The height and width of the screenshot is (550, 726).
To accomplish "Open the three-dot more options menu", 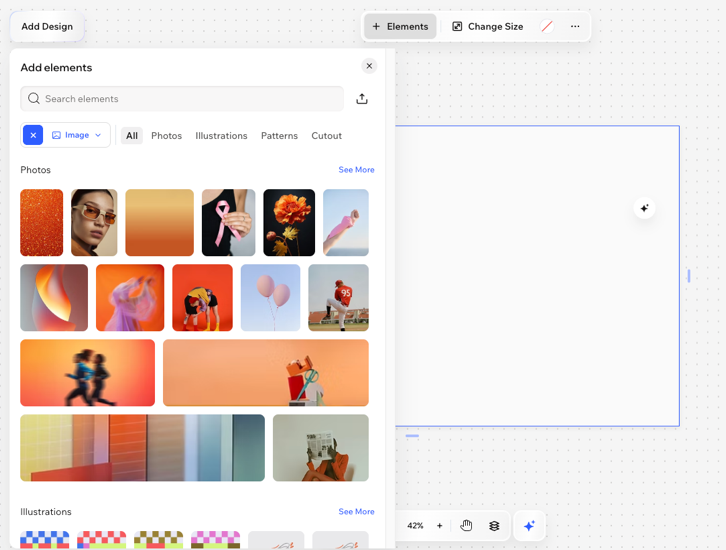I will tap(575, 27).
